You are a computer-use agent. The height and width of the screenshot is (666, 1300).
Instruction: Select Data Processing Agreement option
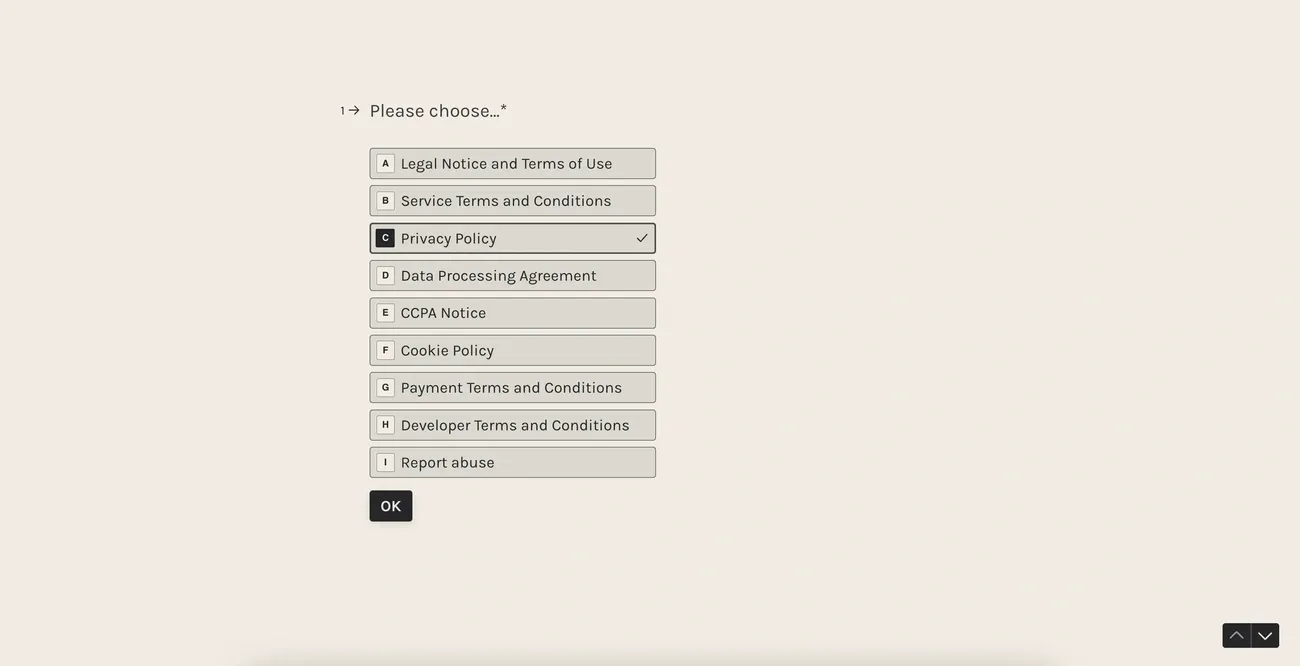pyautogui.click(x=498, y=276)
